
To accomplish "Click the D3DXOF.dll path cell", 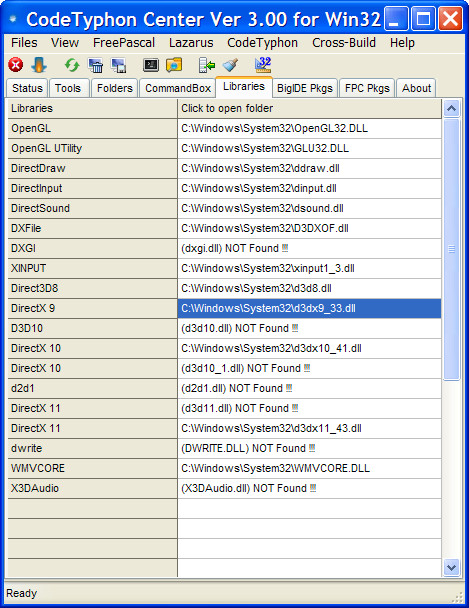I will tap(309, 228).
